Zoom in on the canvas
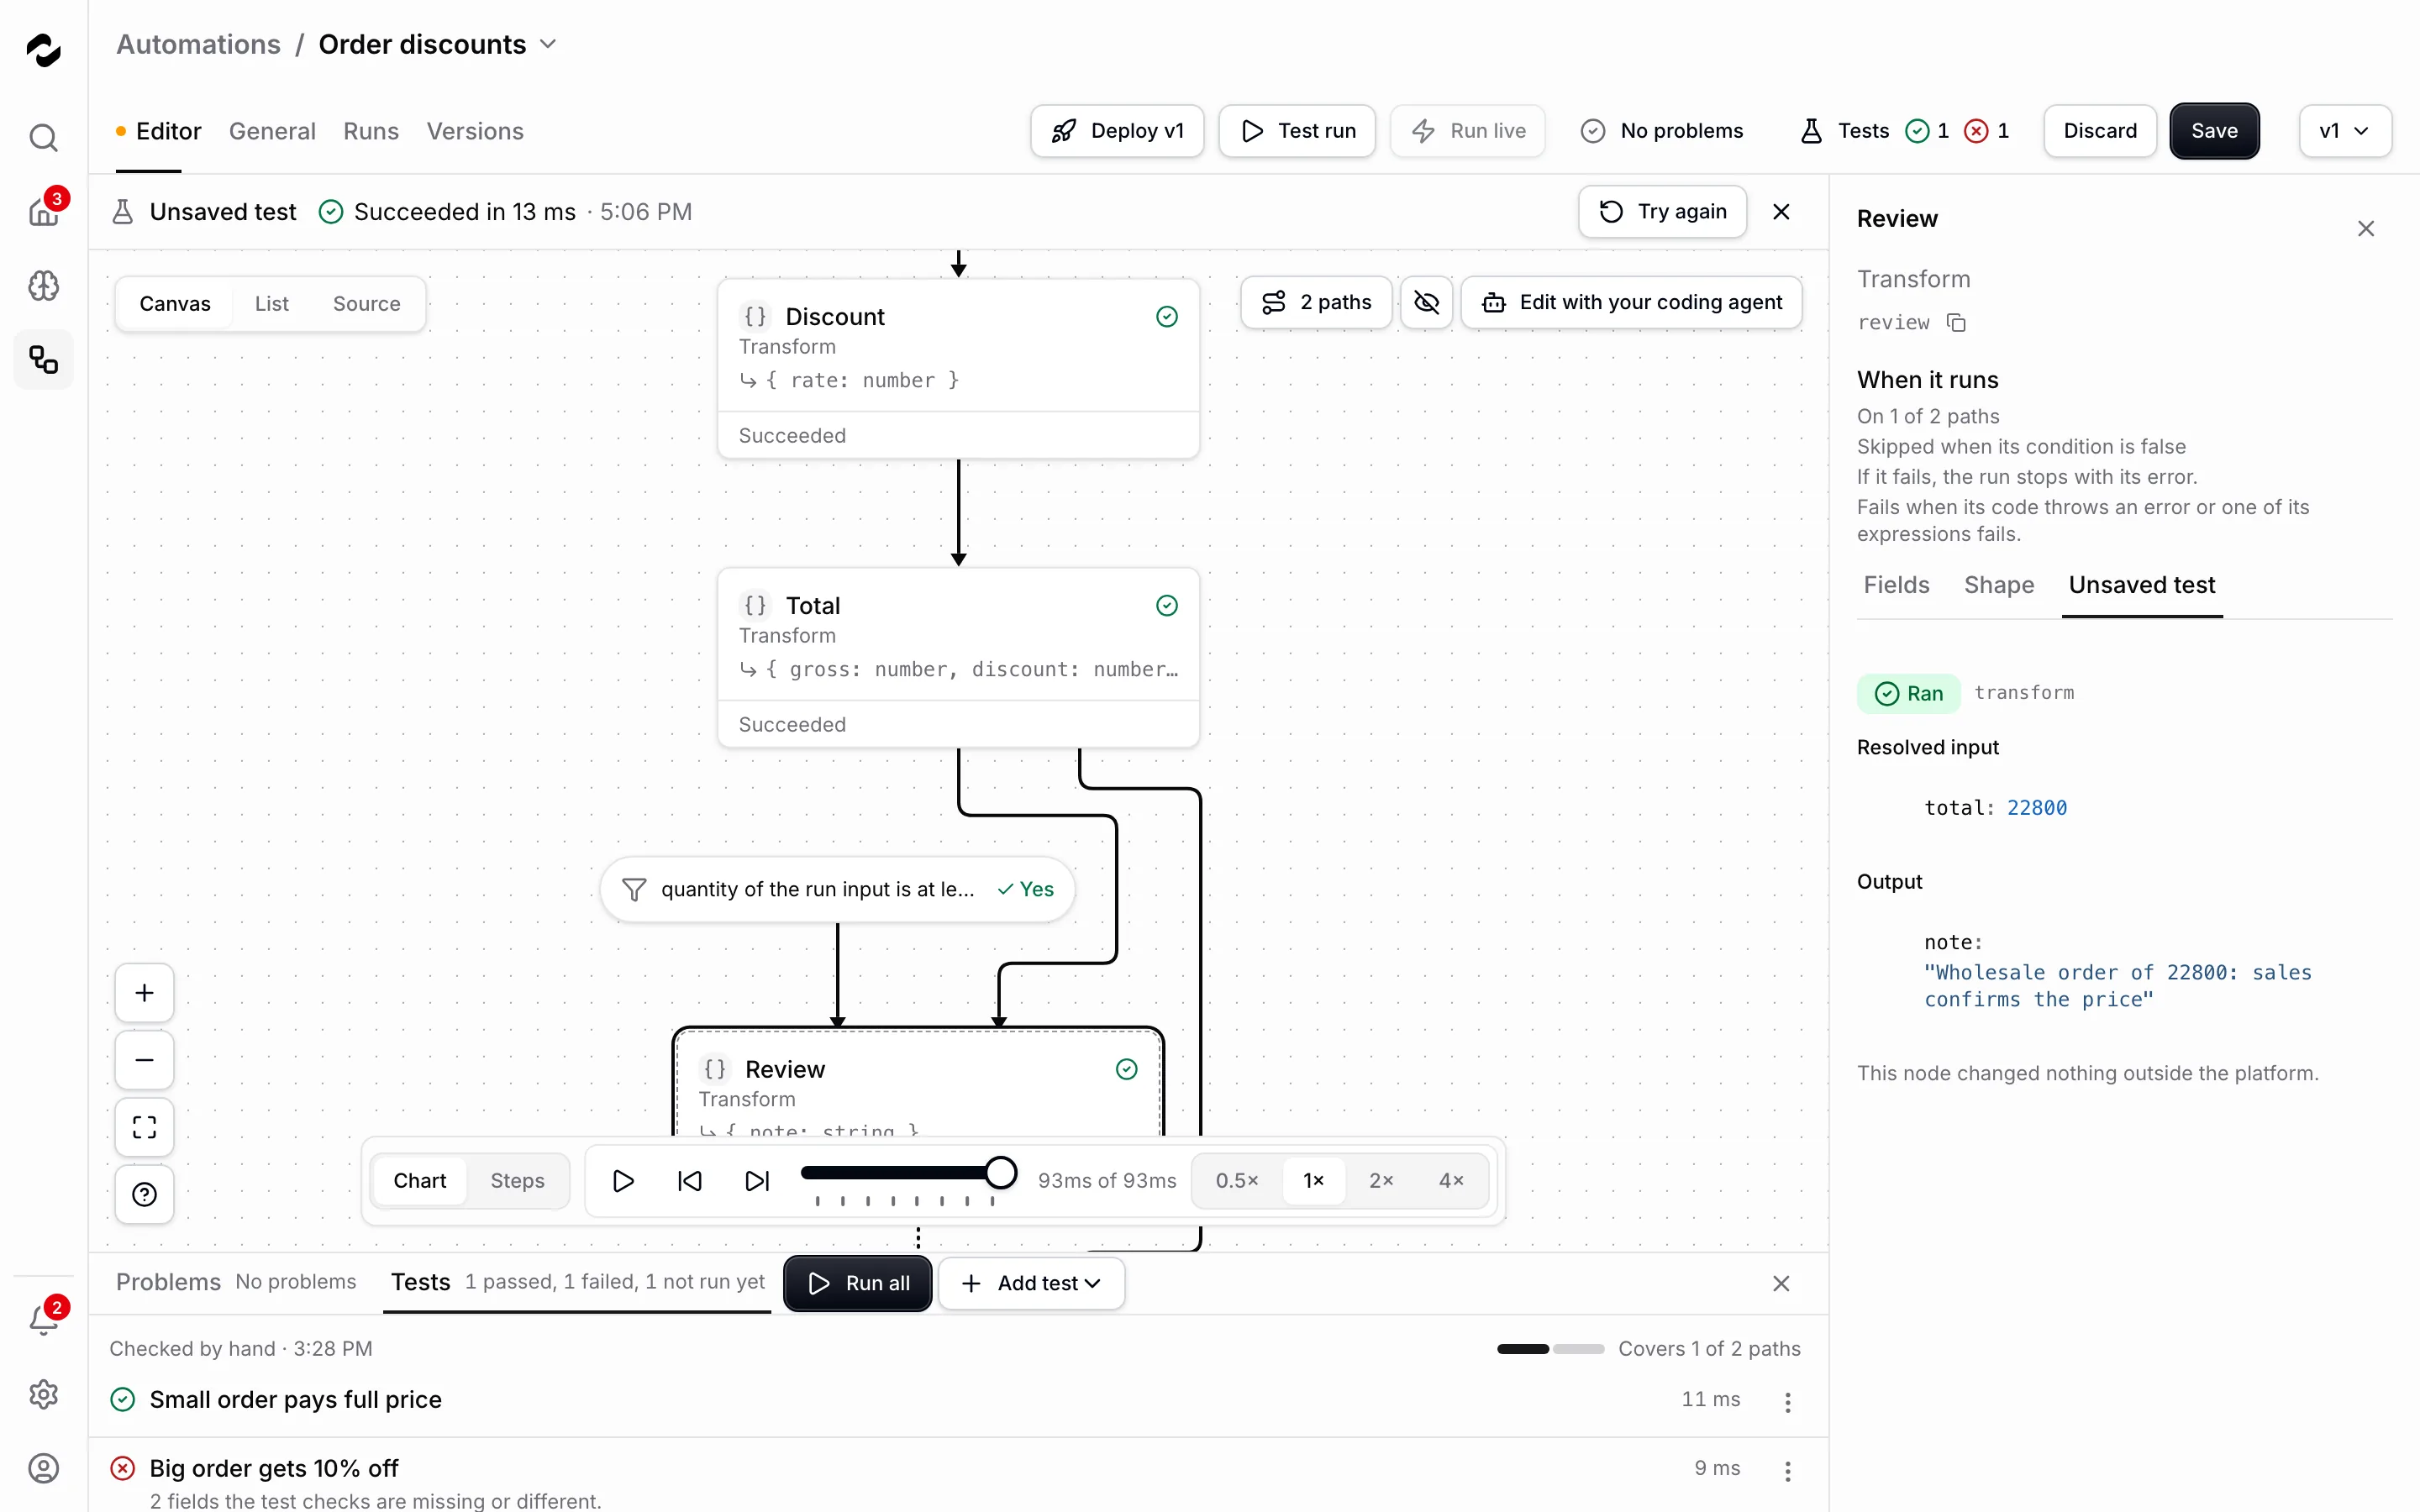The height and width of the screenshot is (1512, 2420). (144, 993)
